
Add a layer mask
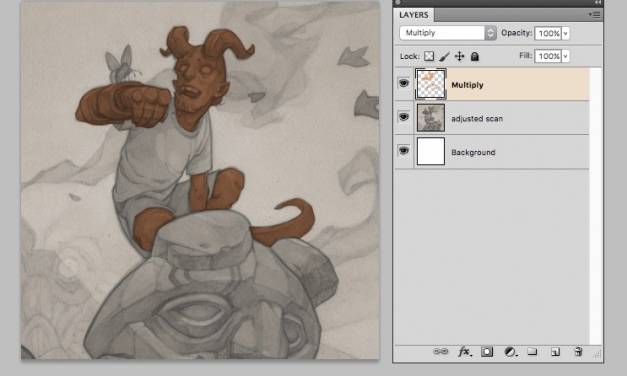487,352
